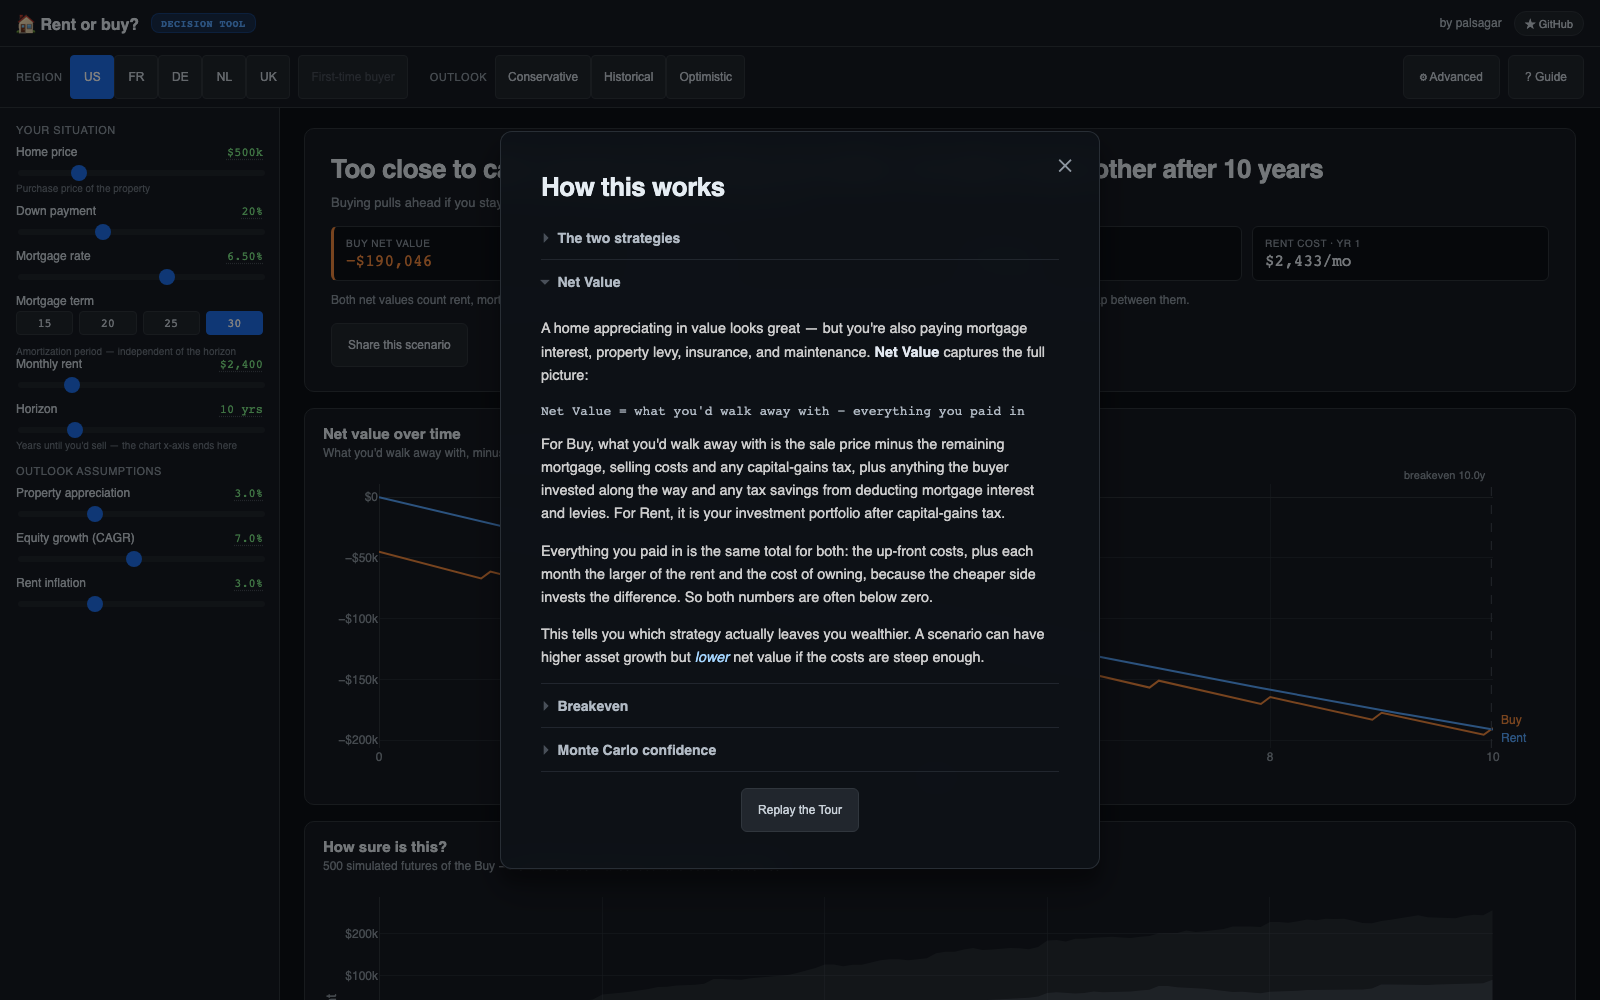Click the Rent cost value $2,433/mo
The width and height of the screenshot is (1600, 1000).
1308,261
